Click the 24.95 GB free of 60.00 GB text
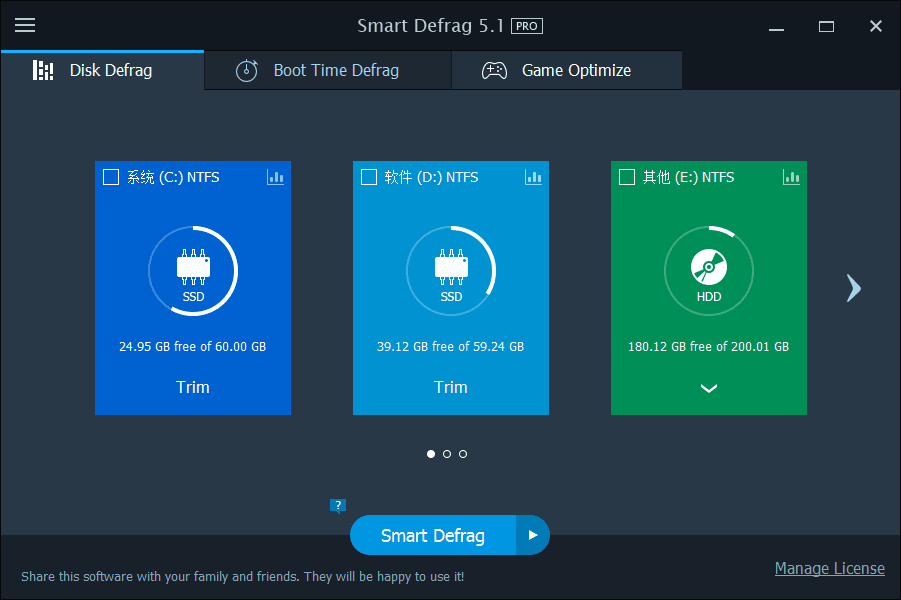Viewport: 901px width, 600px height. click(x=192, y=347)
